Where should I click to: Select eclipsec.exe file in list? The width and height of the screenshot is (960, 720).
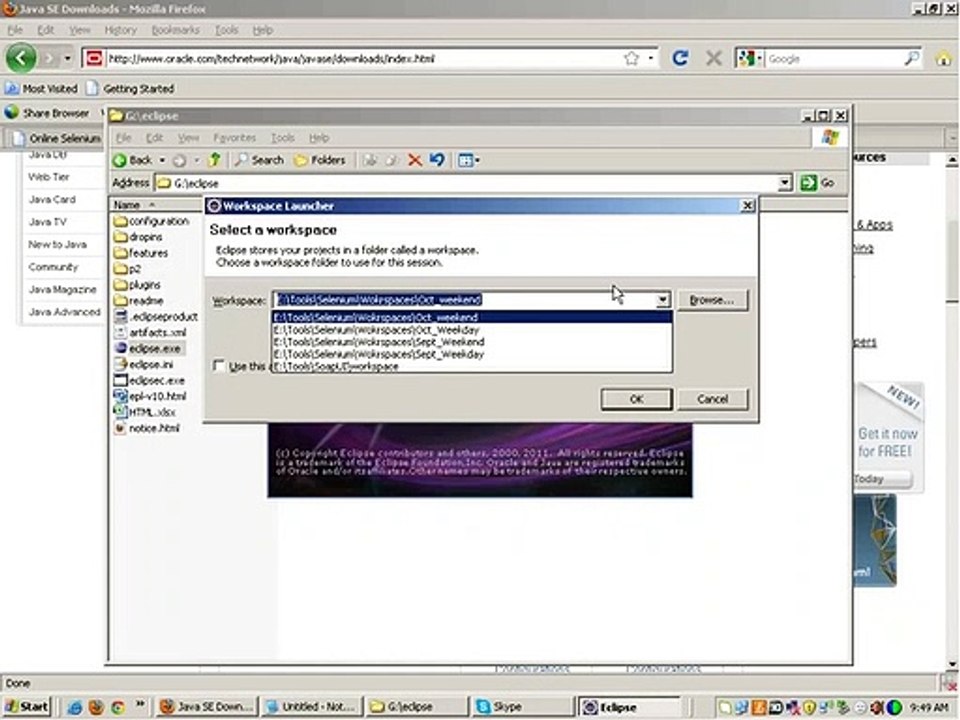pyautogui.click(x=149, y=380)
